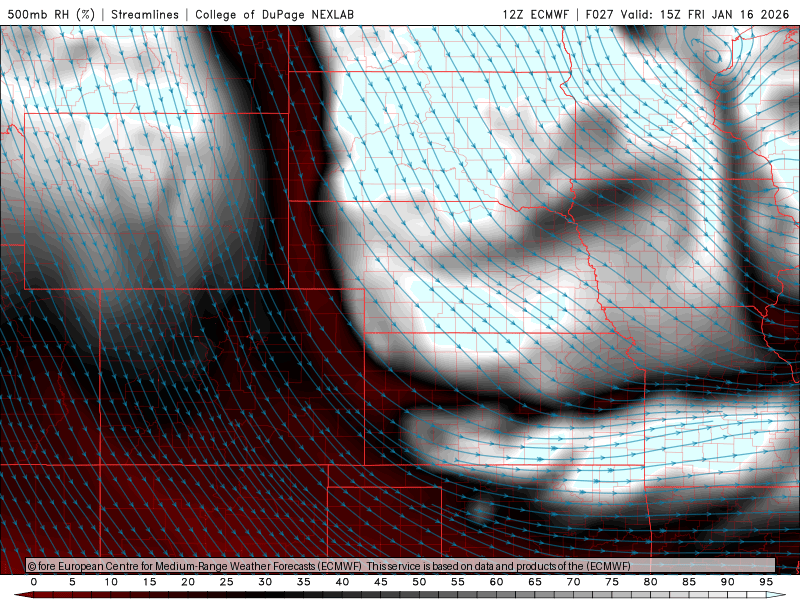Click the color scale label "40"

pos(342,582)
